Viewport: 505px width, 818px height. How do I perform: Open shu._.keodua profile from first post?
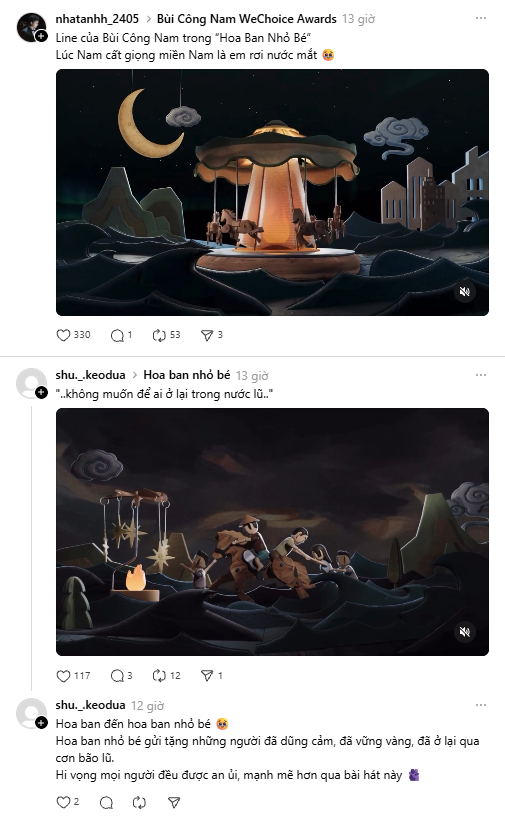point(90,375)
